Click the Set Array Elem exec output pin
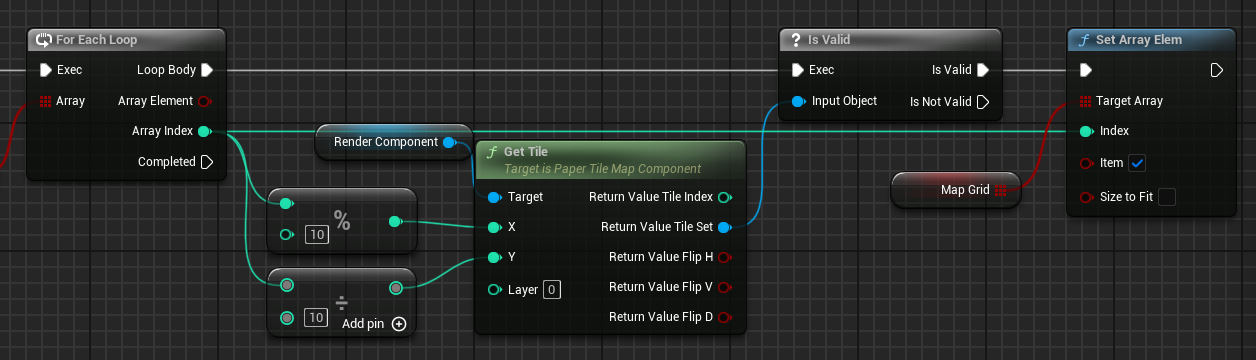 point(1217,70)
